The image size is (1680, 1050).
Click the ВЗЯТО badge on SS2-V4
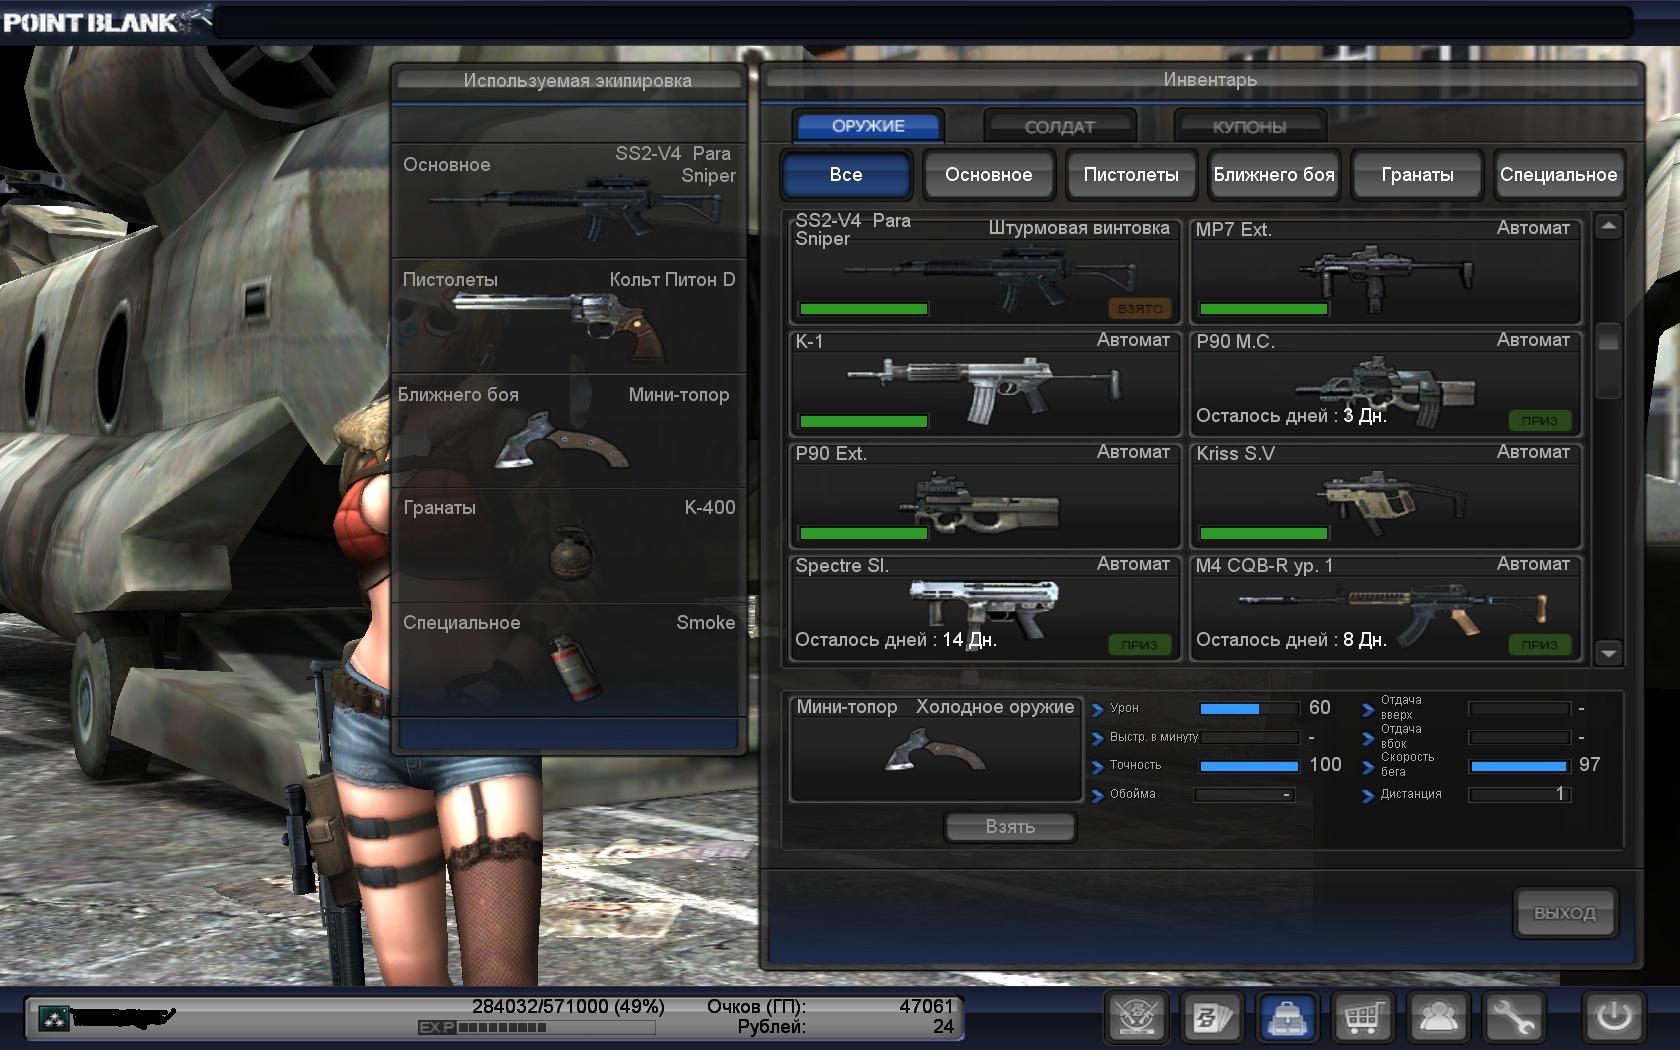(1140, 309)
